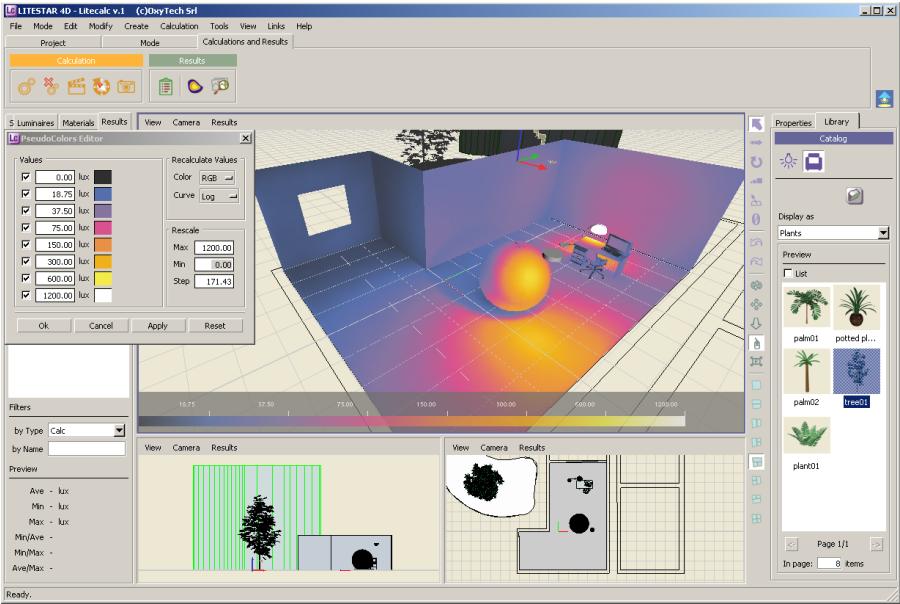
Task: Select the lamp icon in the Catalog panel
Action: click(788, 160)
